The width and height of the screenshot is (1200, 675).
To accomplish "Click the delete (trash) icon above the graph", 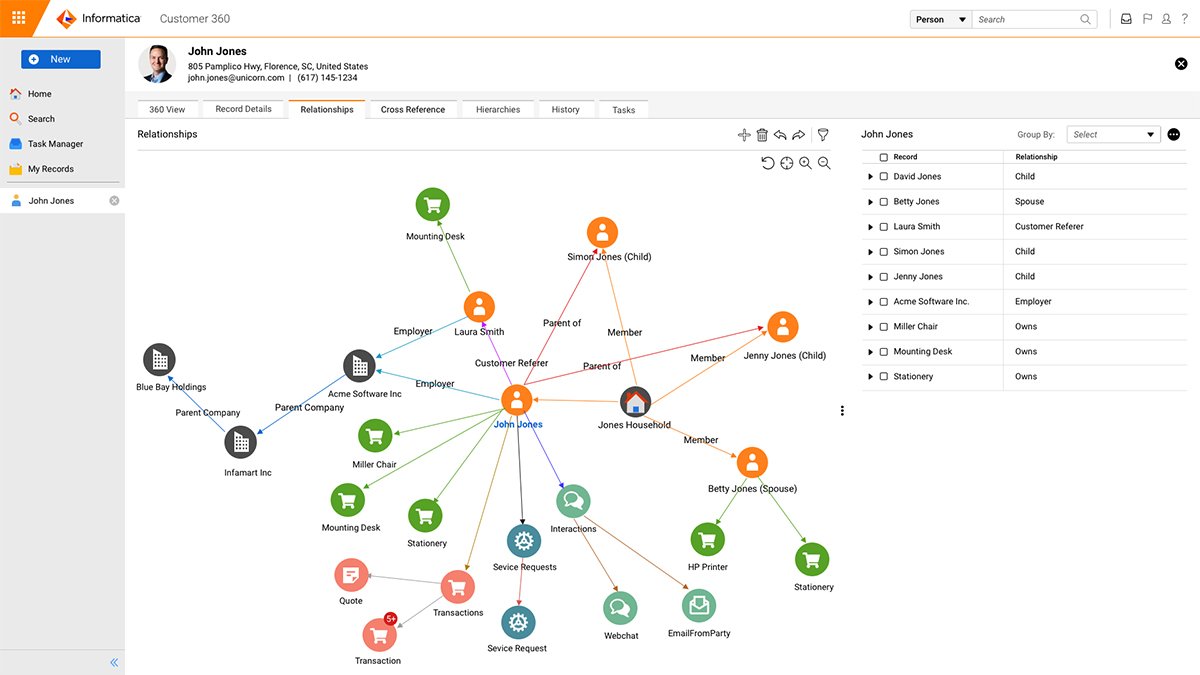I will (762, 134).
